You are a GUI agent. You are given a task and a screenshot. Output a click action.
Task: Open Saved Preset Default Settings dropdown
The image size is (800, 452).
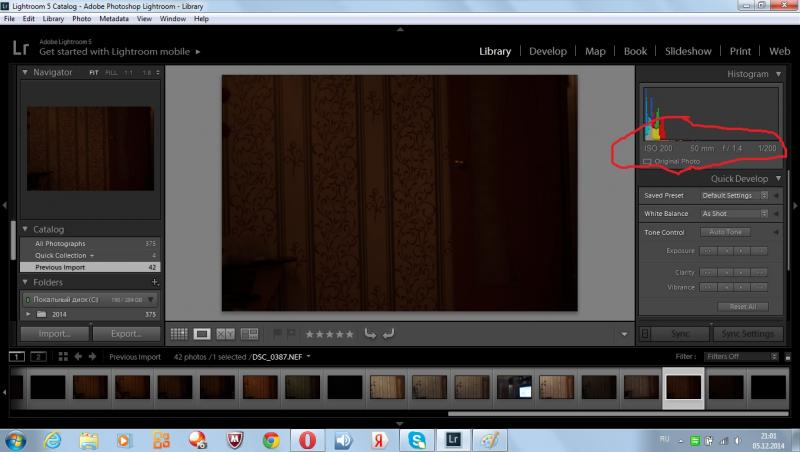click(735, 195)
